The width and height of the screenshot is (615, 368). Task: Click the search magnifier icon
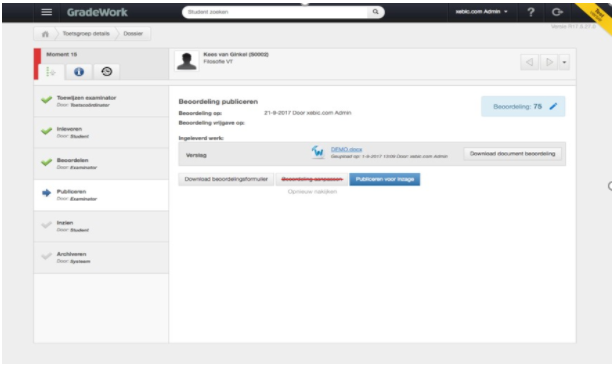pyautogui.click(x=375, y=12)
